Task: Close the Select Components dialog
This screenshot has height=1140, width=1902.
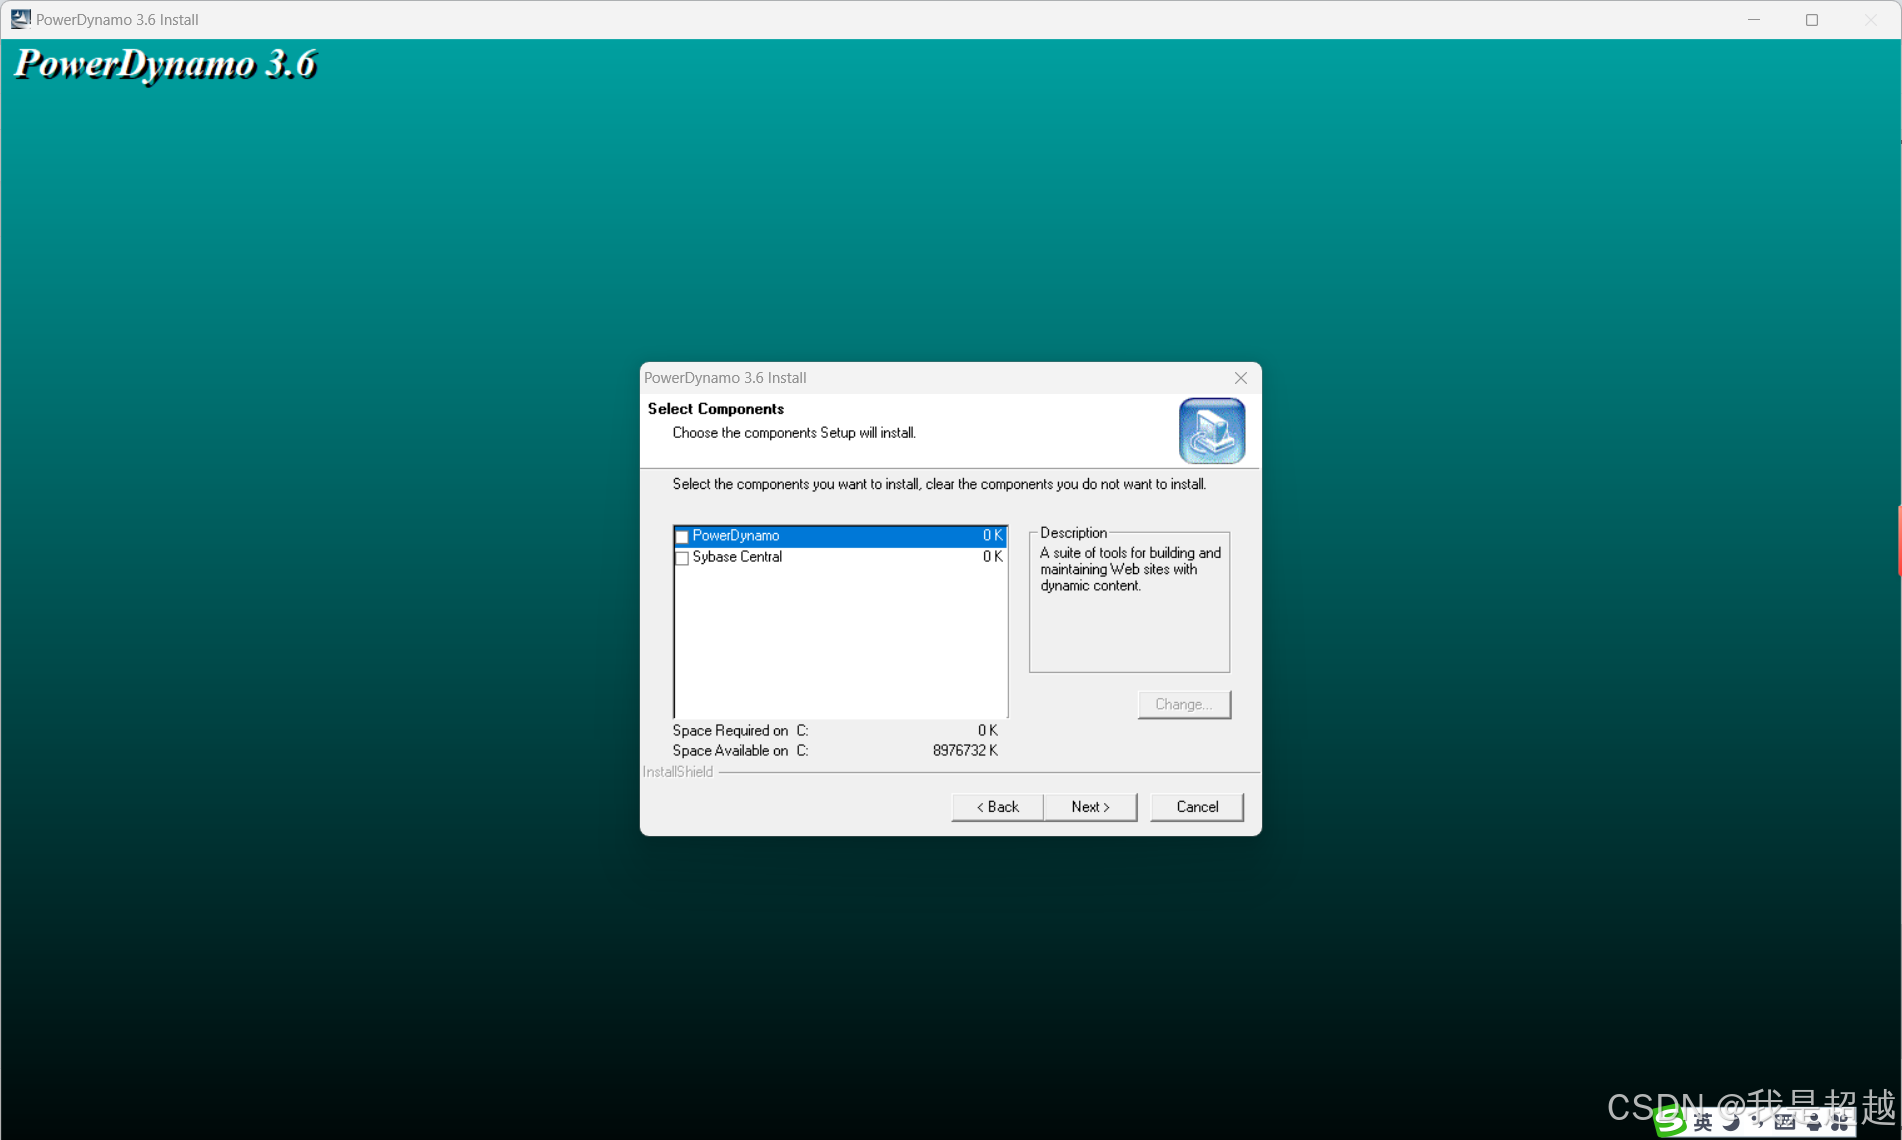Action: click(x=1240, y=378)
